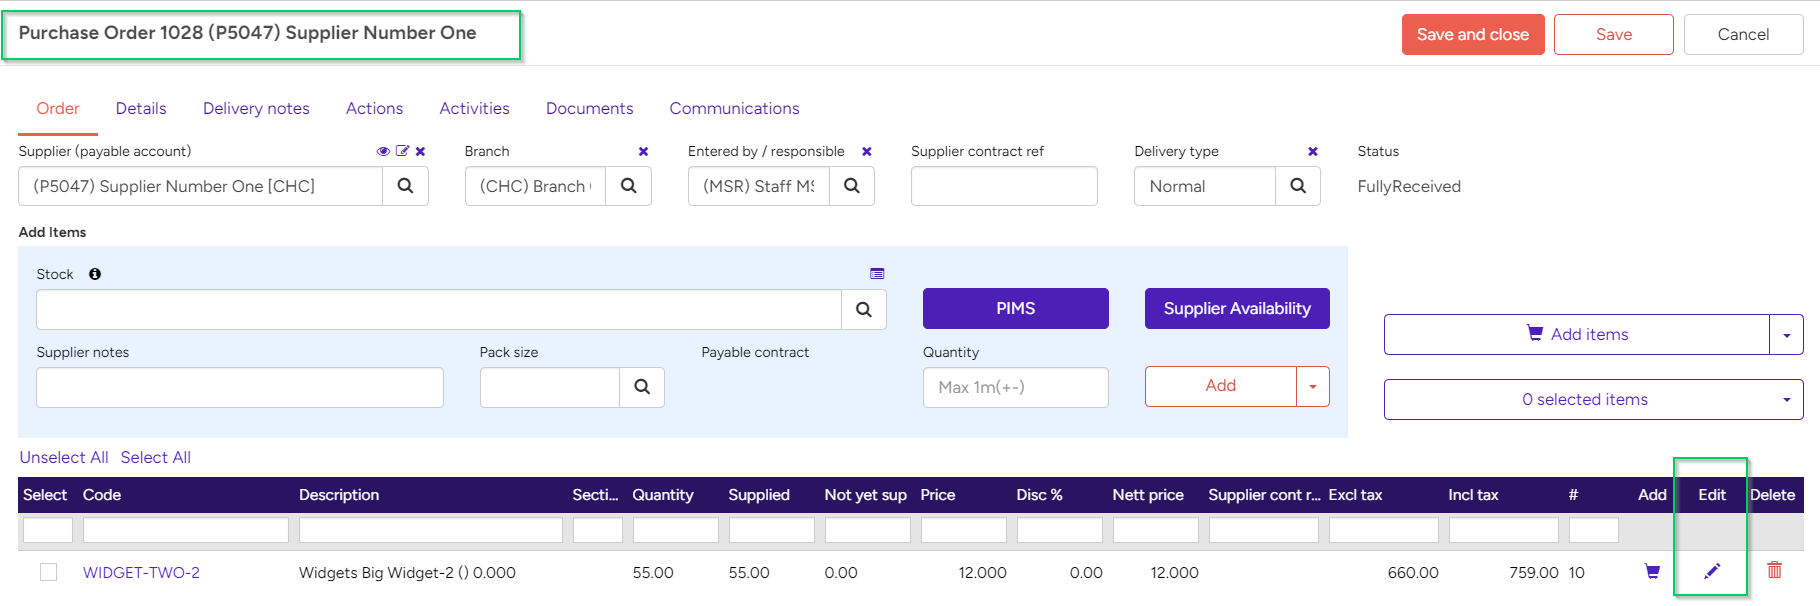Search Delivery type magnifier icon
Screen dimensions: 1820x606
(x=1298, y=186)
